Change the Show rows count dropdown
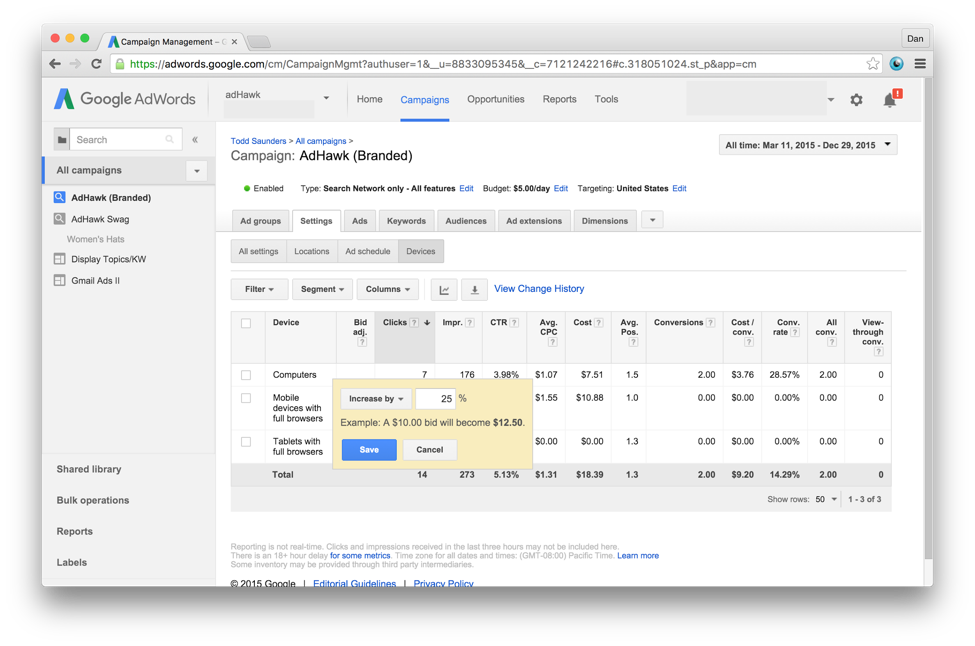Viewport: 975px width, 646px height. tap(826, 499)
